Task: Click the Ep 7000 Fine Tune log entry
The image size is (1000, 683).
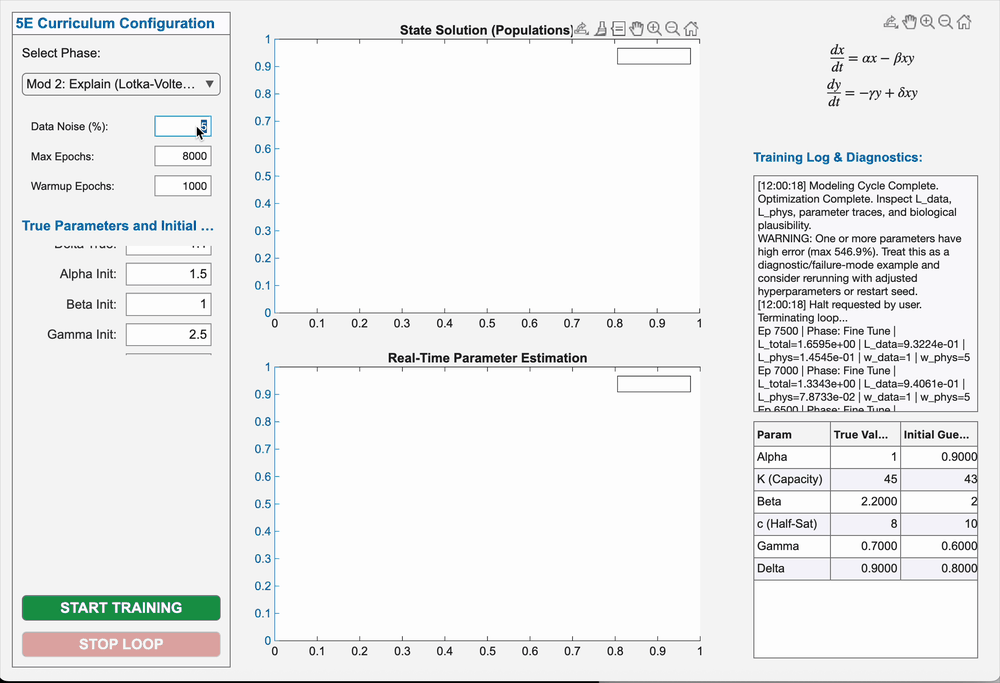Action: (864, 384)
